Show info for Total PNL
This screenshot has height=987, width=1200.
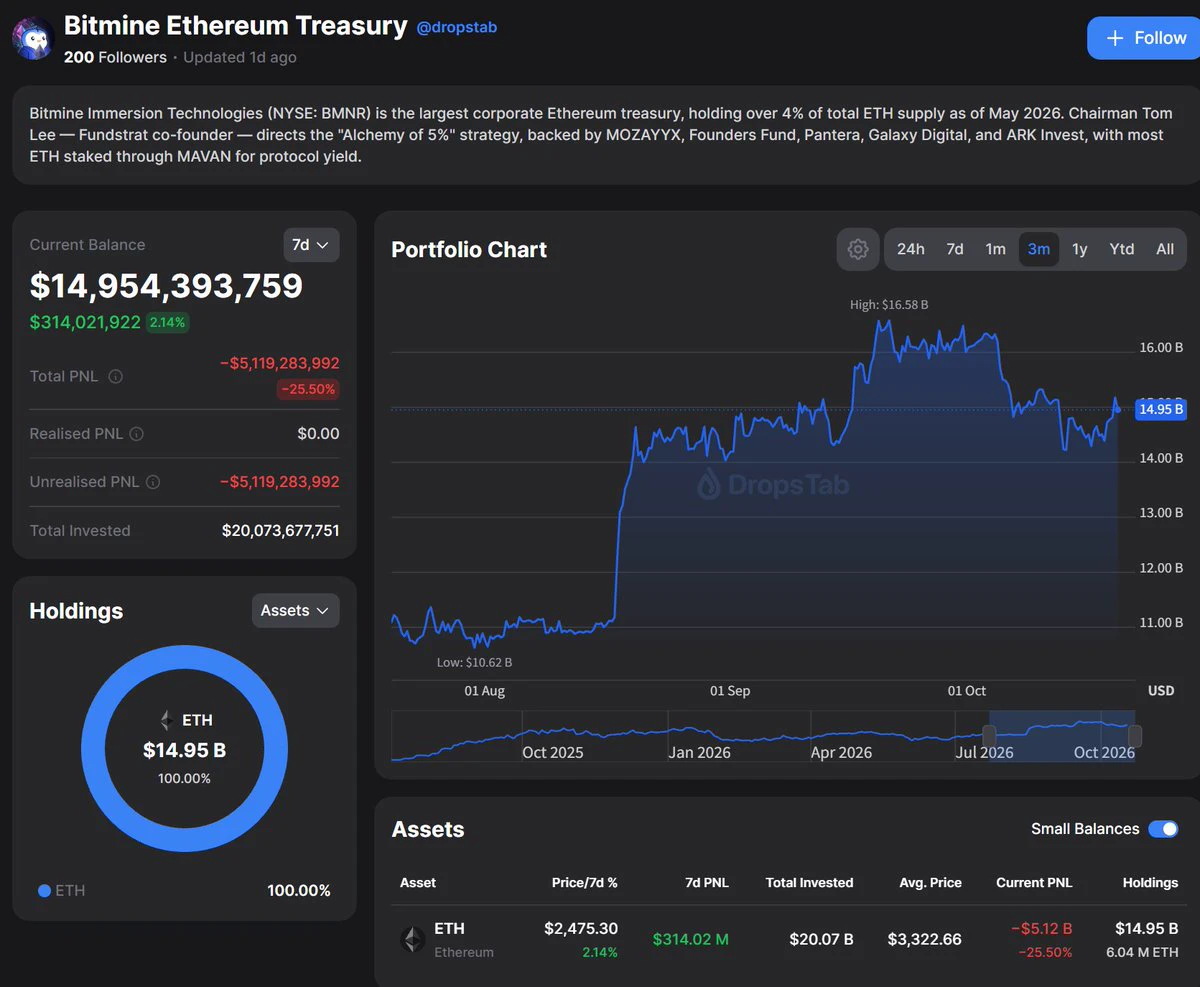(x=115, y=377)
